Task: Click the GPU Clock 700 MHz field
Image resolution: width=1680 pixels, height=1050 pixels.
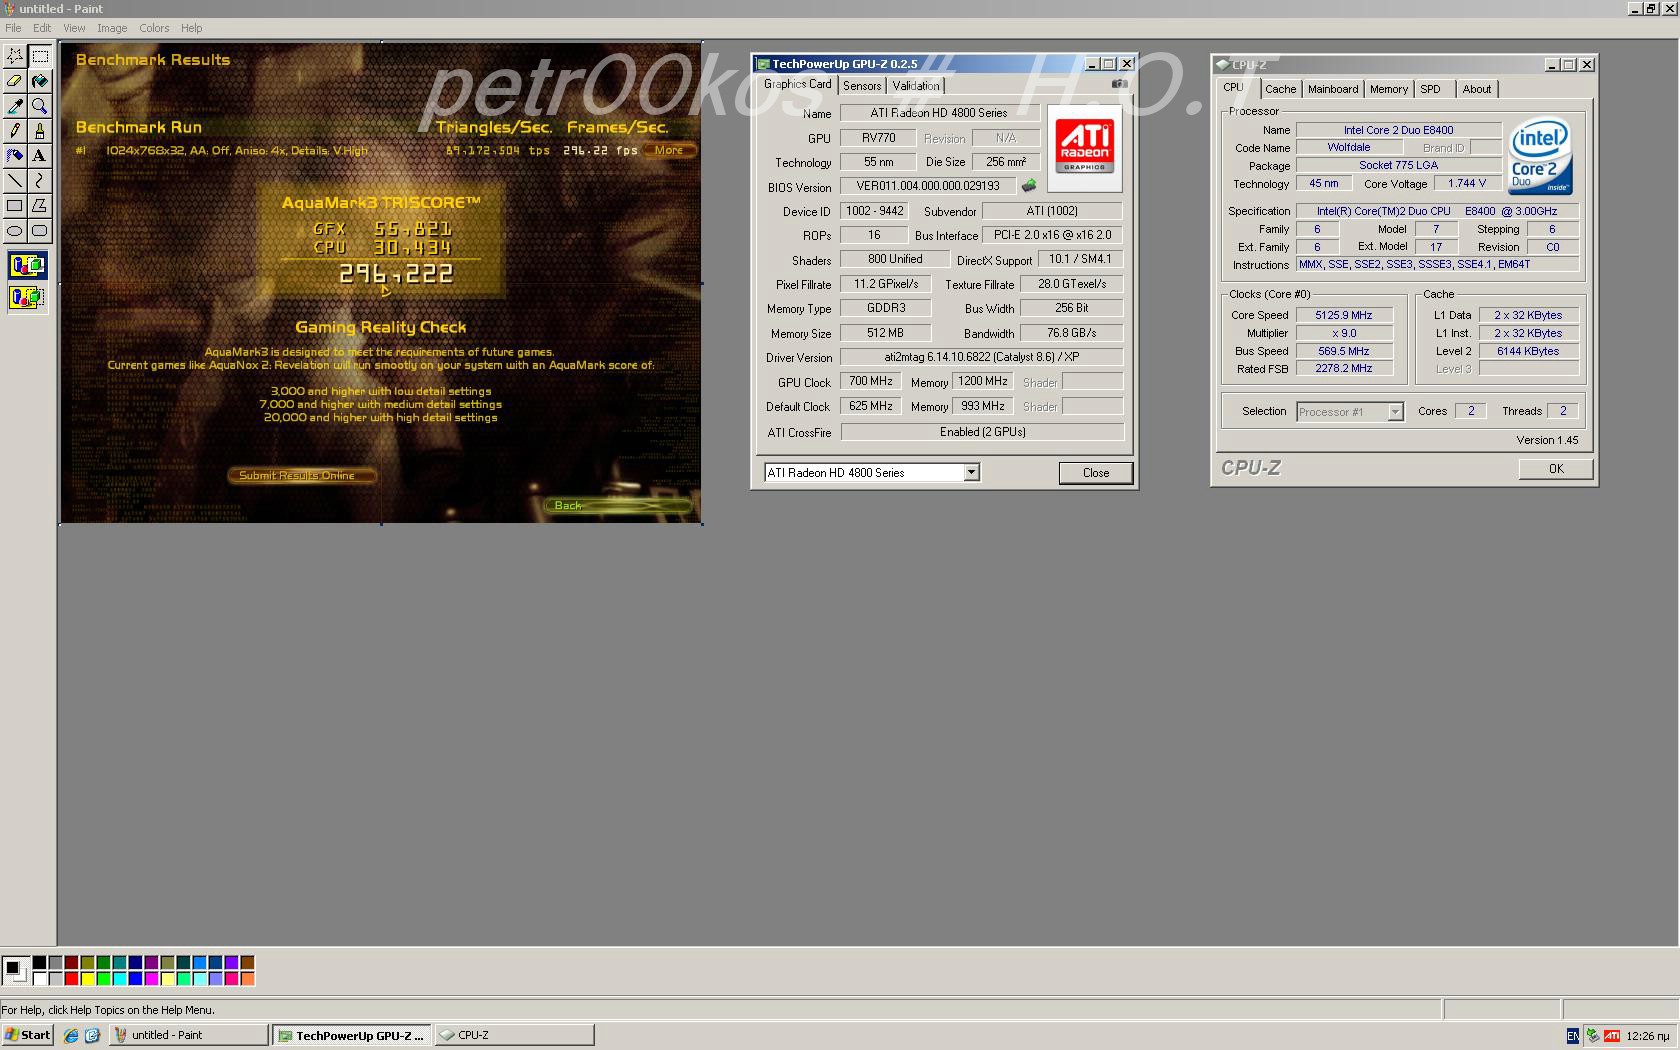Action: pyautogui.click(x=870, y=382)
